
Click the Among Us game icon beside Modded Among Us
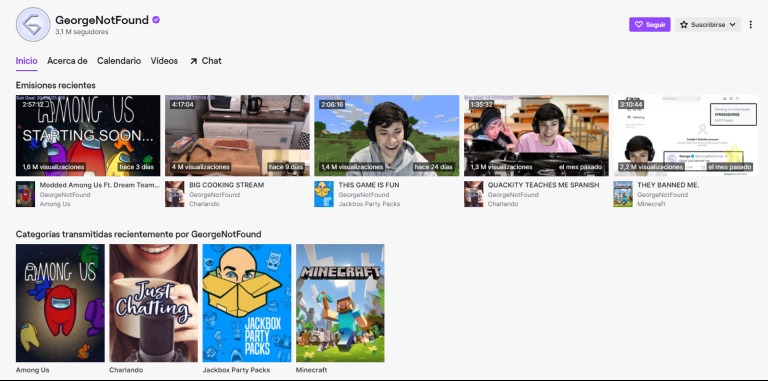(x=25, y=194)
